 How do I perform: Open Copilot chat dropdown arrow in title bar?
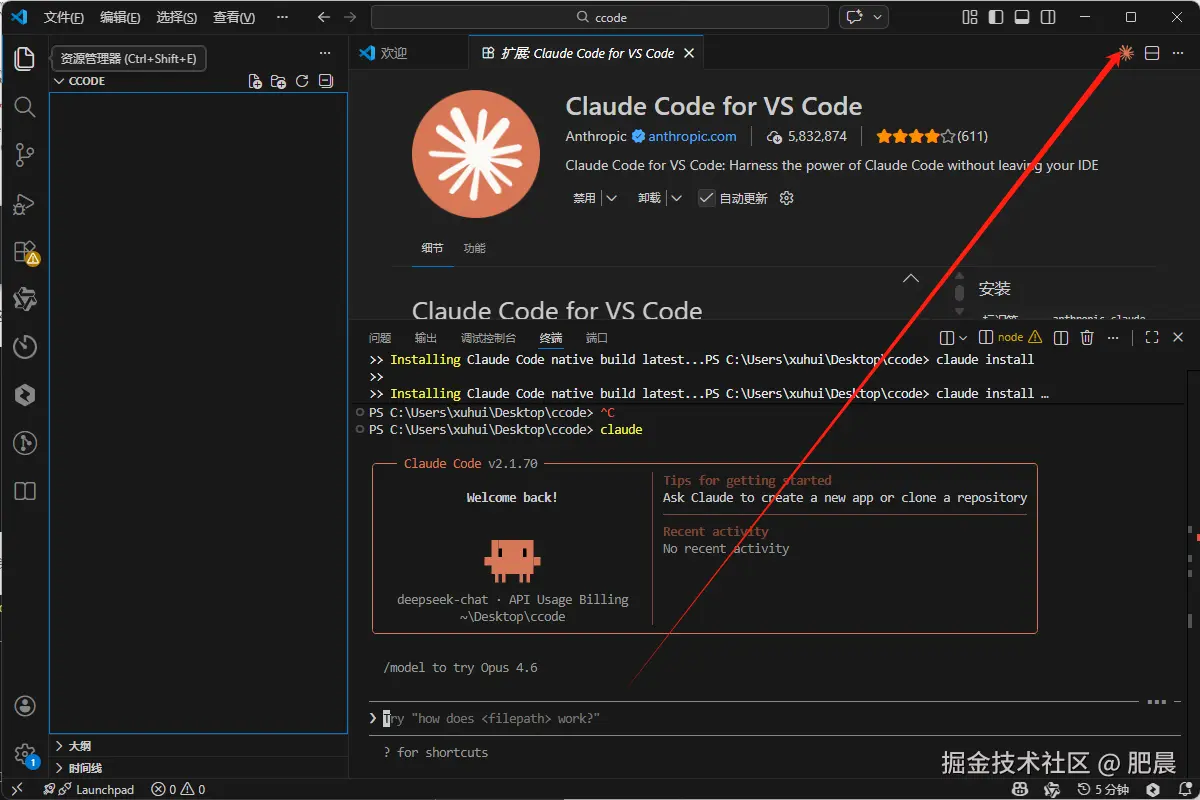[878, 17]
